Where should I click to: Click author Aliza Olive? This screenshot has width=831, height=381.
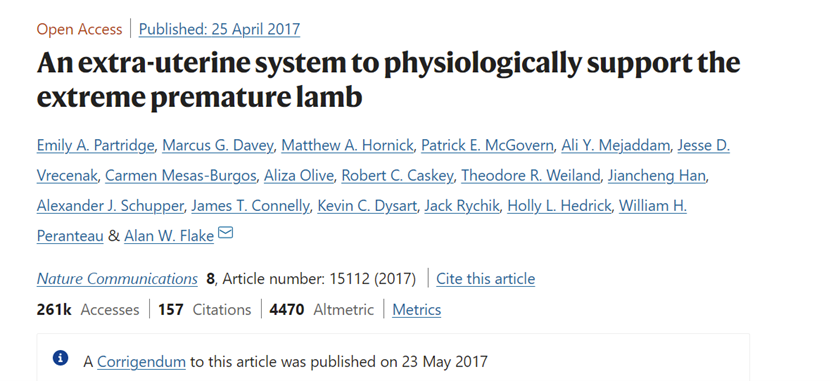click(x=299, y=175)
